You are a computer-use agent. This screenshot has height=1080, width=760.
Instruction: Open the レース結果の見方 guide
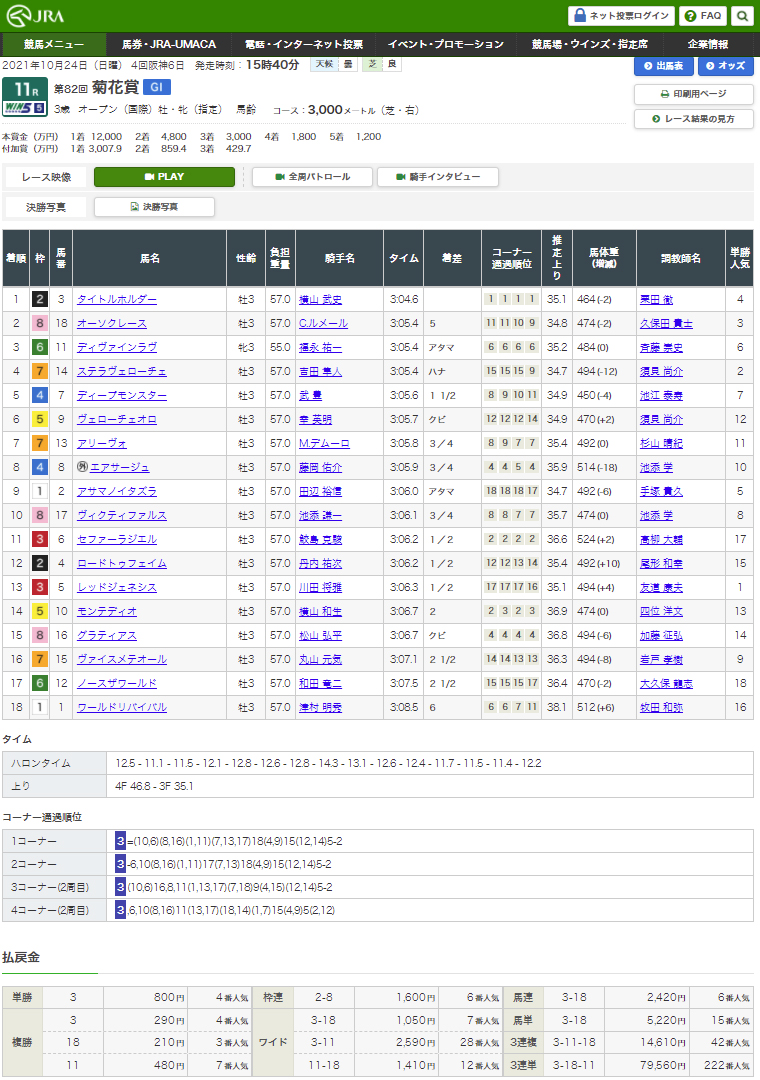(693, 119)
